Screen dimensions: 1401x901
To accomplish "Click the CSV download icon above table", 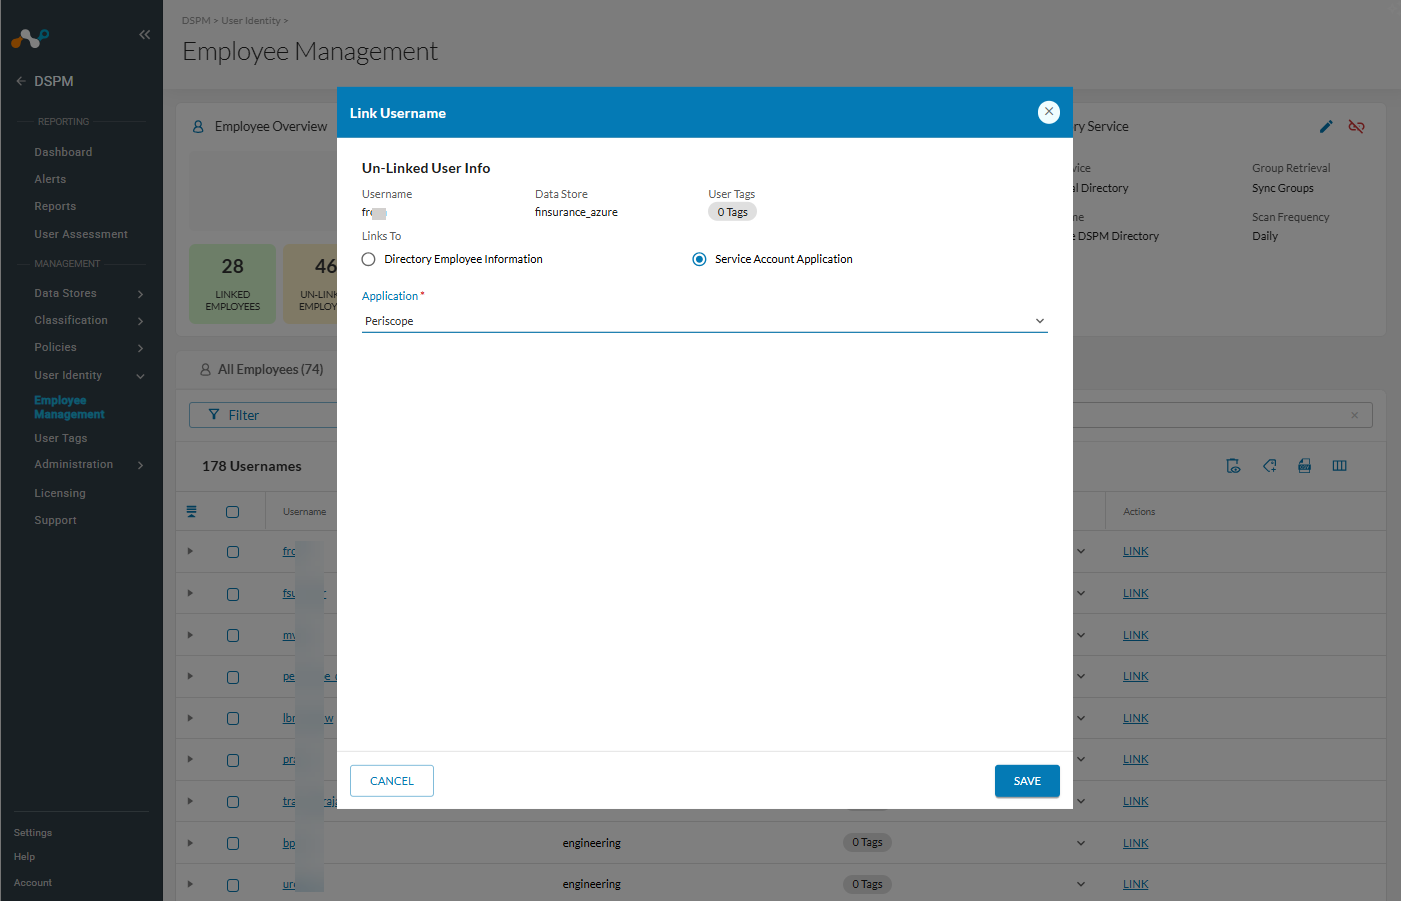I will [1304, 466].
